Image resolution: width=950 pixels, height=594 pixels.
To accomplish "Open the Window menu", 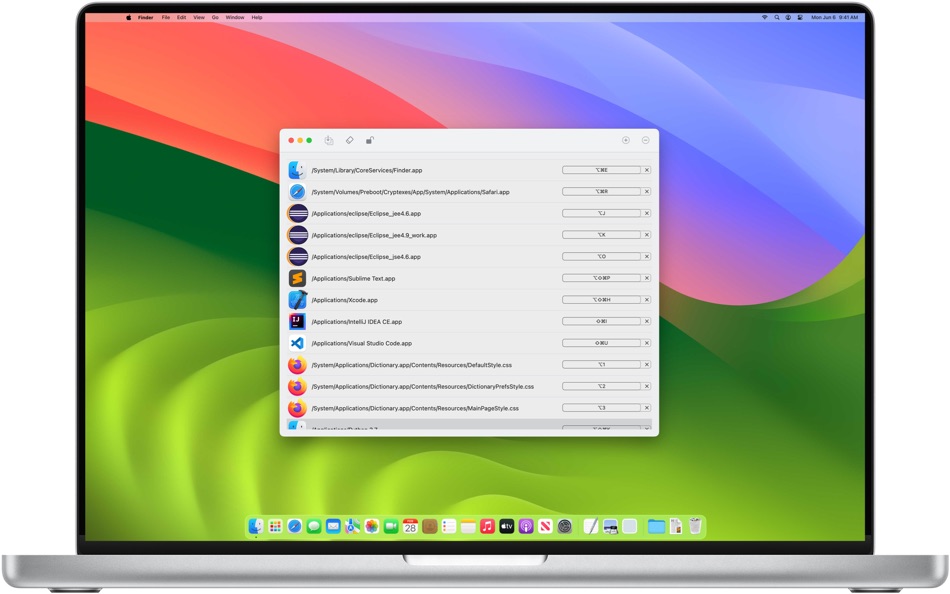I will 235,18.
